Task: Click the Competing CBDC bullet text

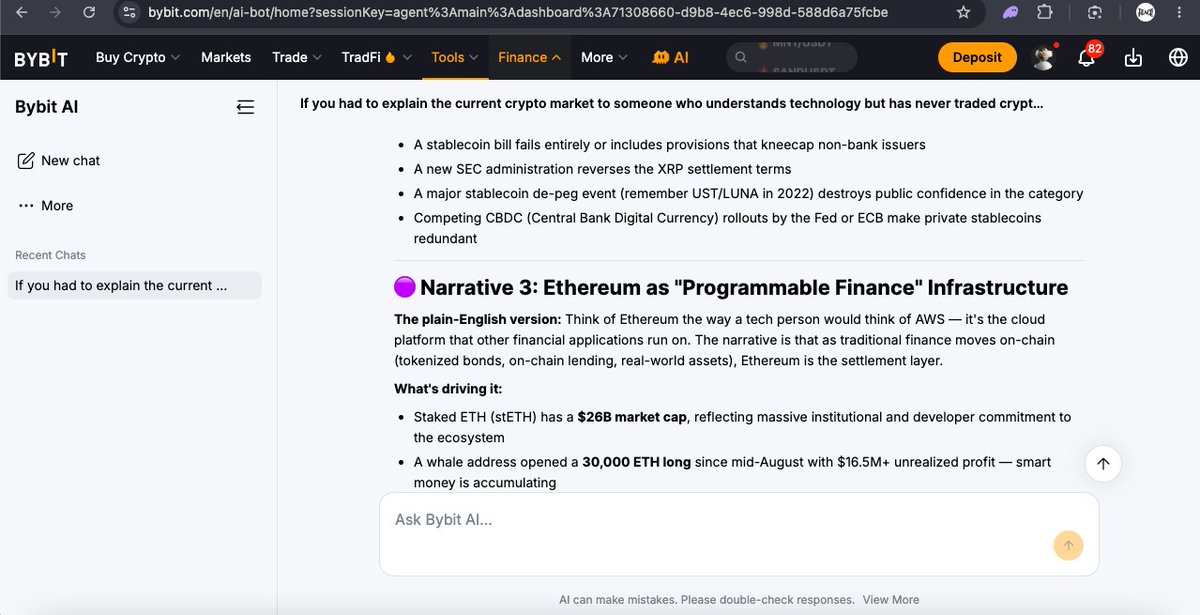Action: tap(727, 228)
